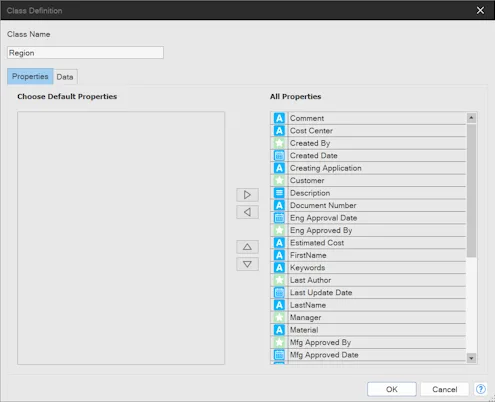The image size is (495, 402).
Task: Click the text icon beside Creating Application
Action: click(279, 168)
